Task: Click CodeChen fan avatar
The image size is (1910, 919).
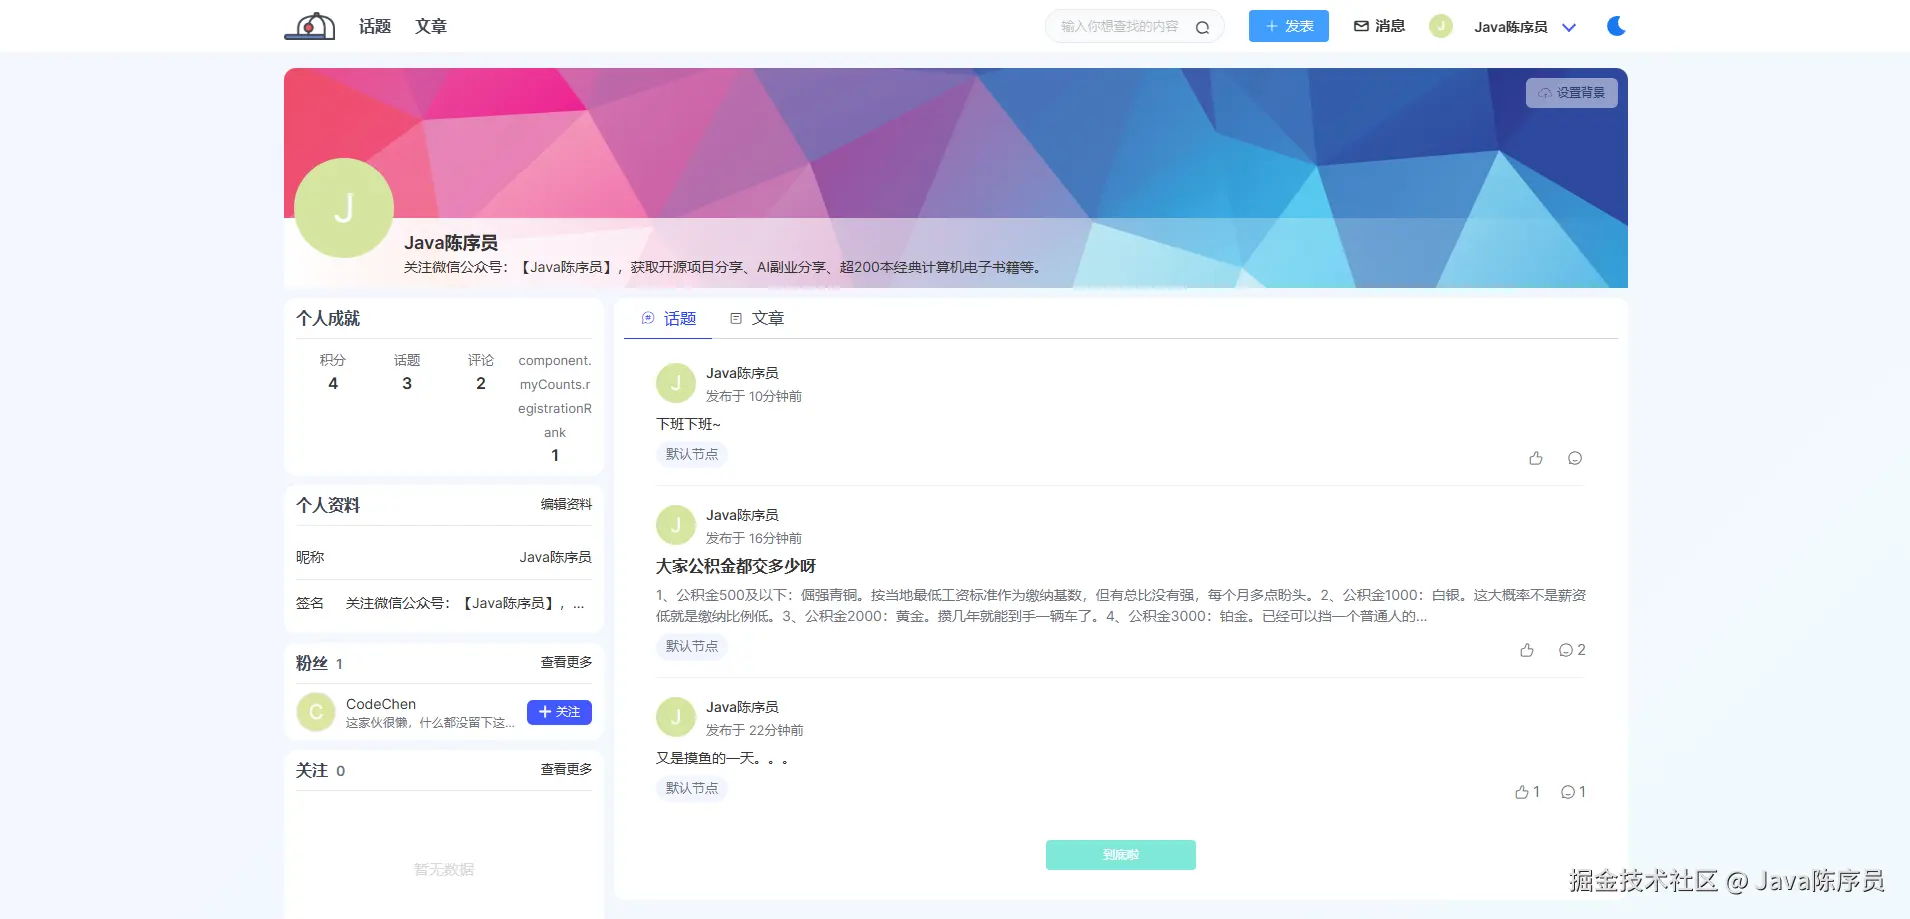Action: [x=316, y=712]
